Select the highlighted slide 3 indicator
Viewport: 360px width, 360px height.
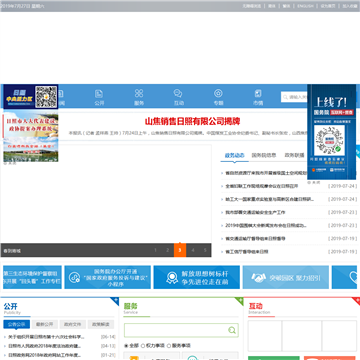(180, 250)
